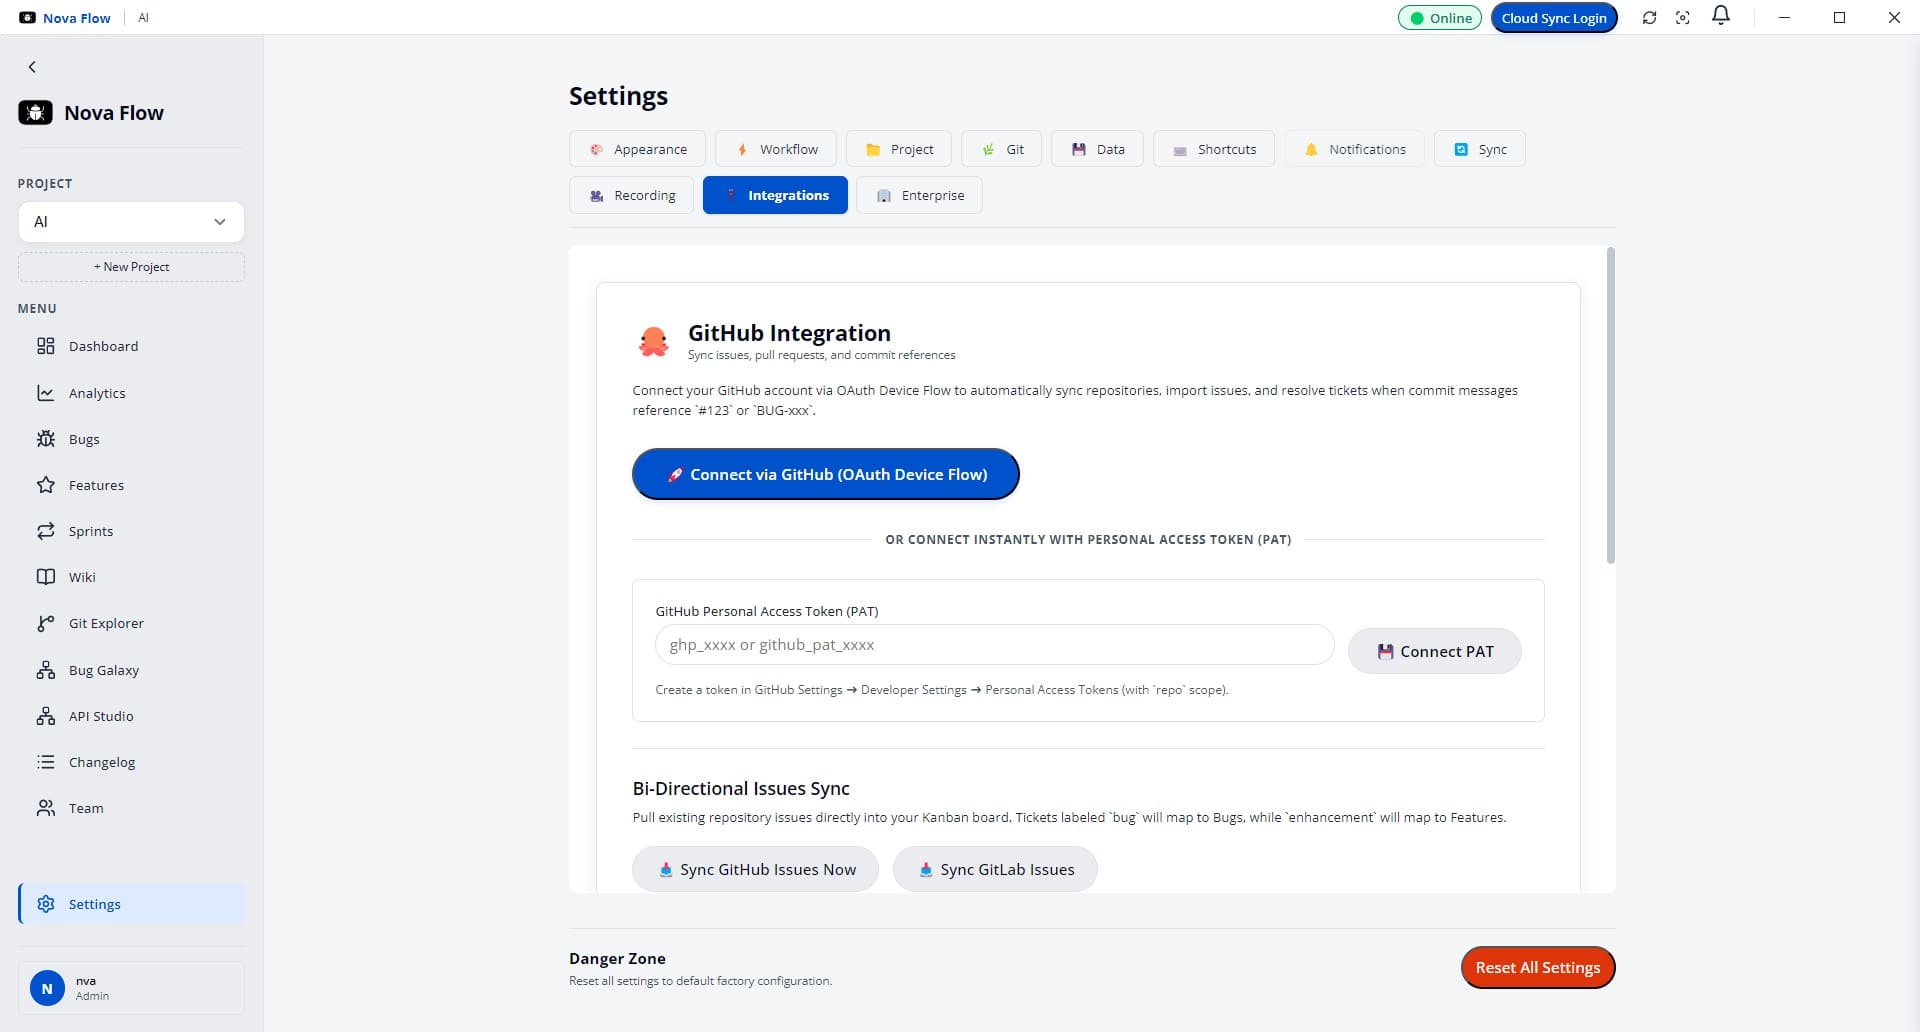Click the refresh sync icon in title bar
The image size is (1920, 1032).
[x=1649, y=18]
